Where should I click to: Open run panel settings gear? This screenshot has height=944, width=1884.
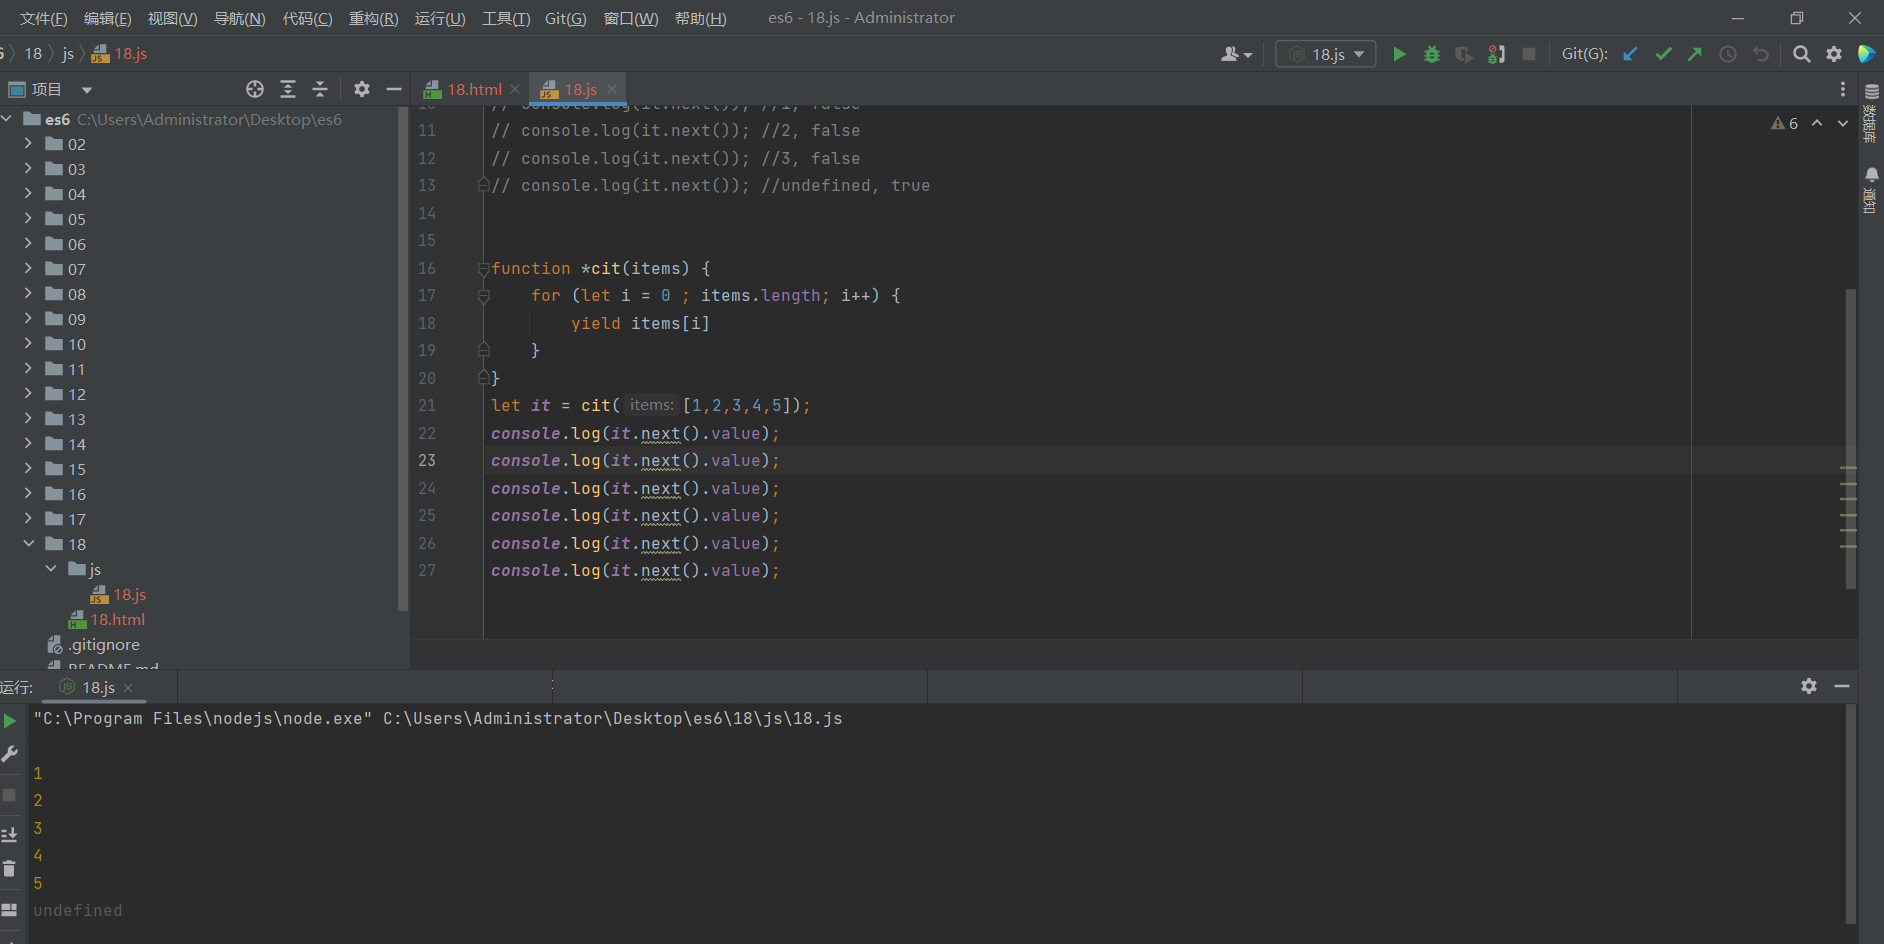tap(1809, 686)
